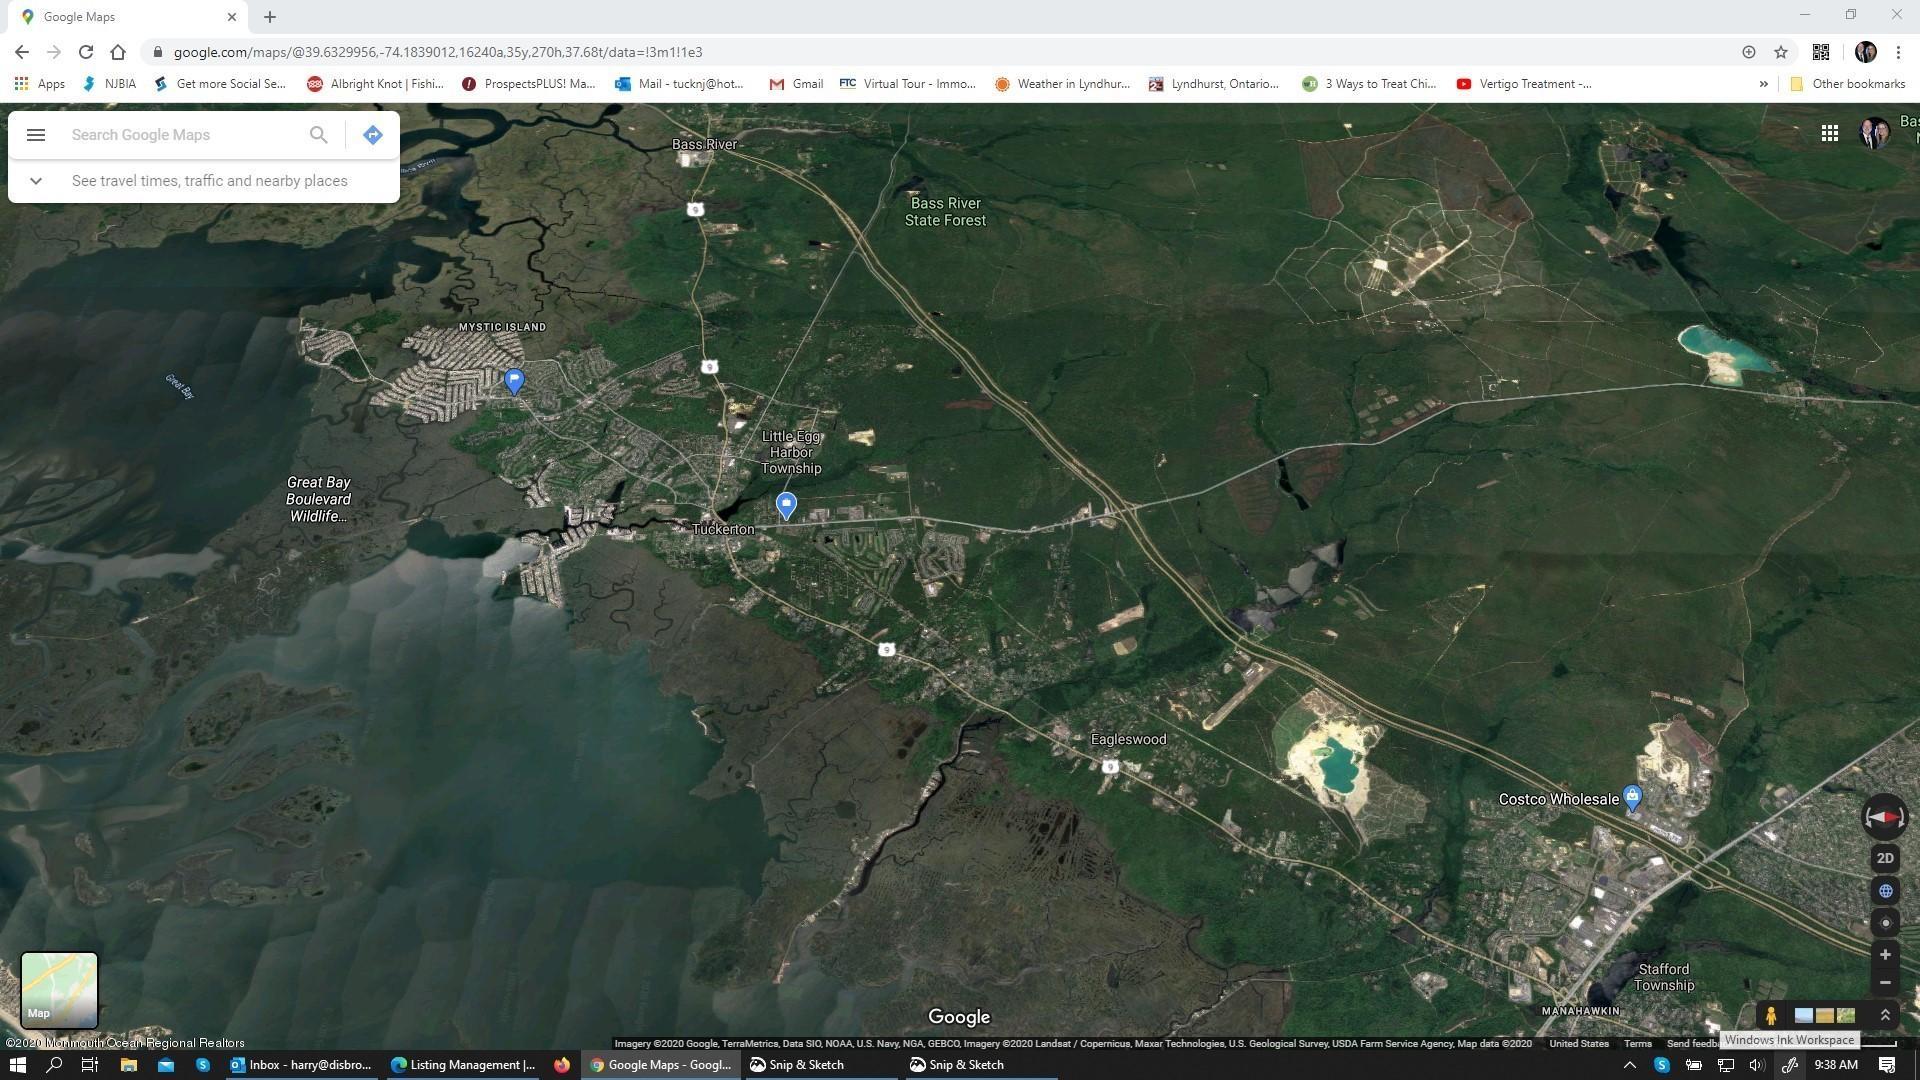Click the search magnifier icon
Image resolution: width=1920 pixels, height=1080 pixels.
pos(318,135)
